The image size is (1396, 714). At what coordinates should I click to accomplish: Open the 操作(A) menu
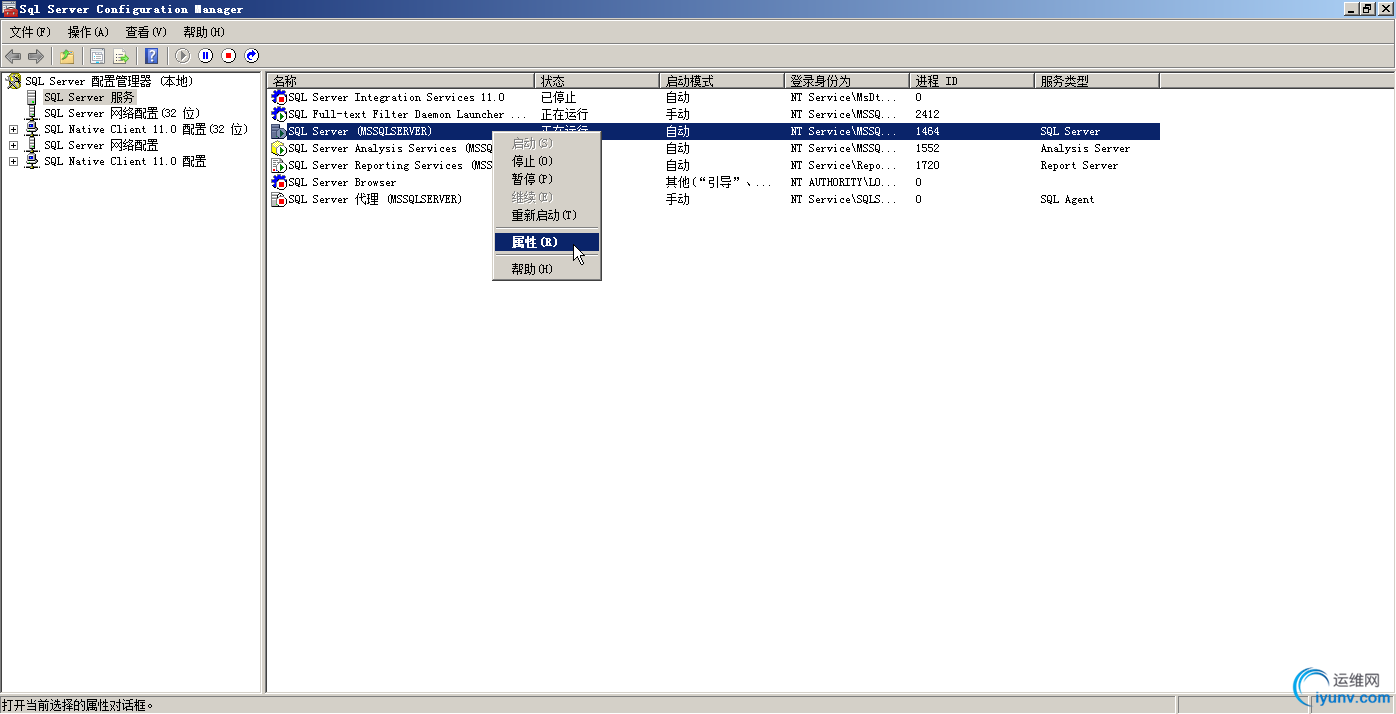(x=88, y=32)
